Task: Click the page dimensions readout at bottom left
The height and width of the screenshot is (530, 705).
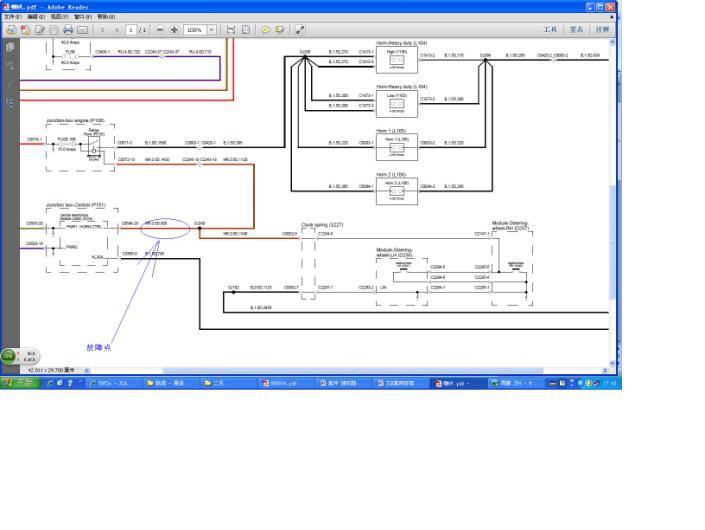Action: coord(52,370)
